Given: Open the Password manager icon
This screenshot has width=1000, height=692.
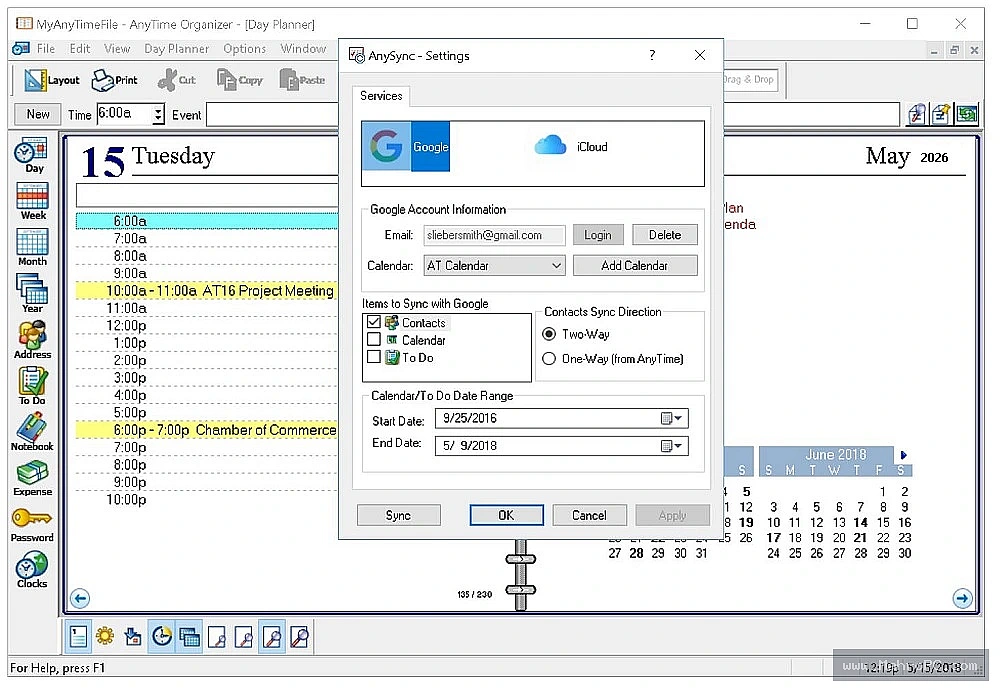Looking at the screenshot, I should (x=32, y=524).
